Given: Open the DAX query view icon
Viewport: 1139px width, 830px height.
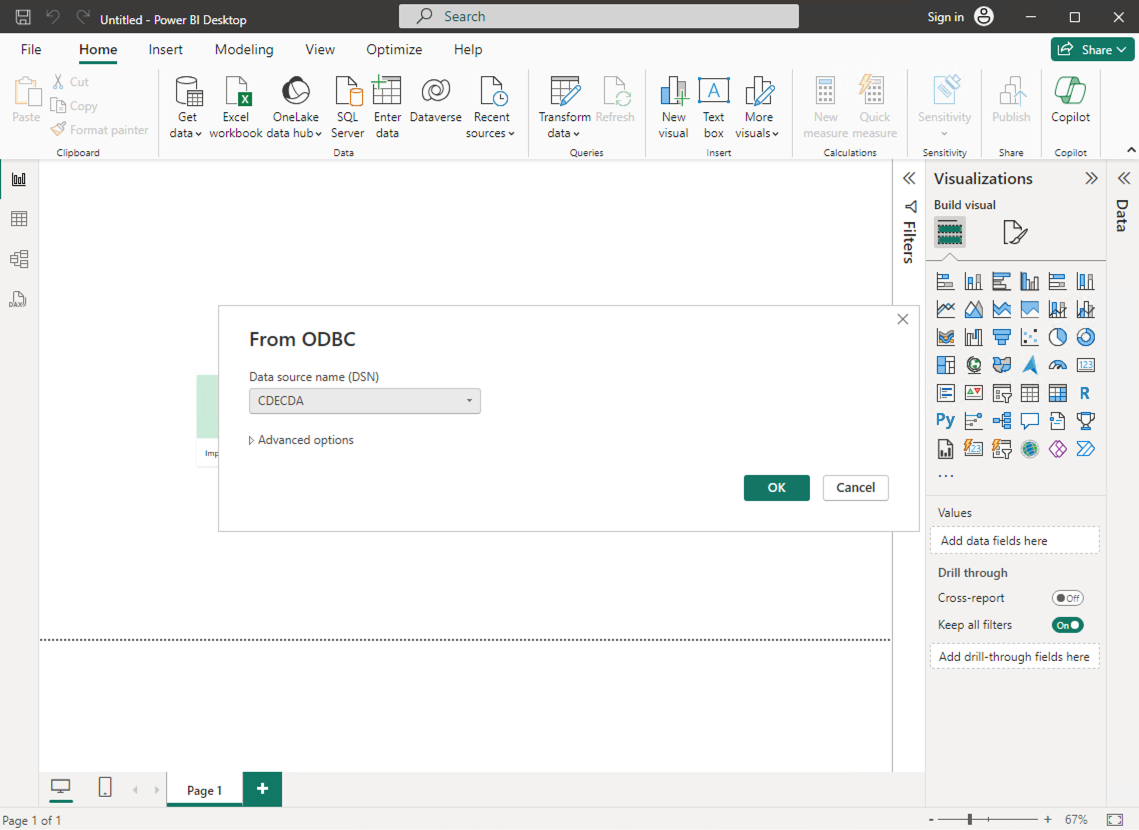Looking at the screenshot, I should [19, 299].
